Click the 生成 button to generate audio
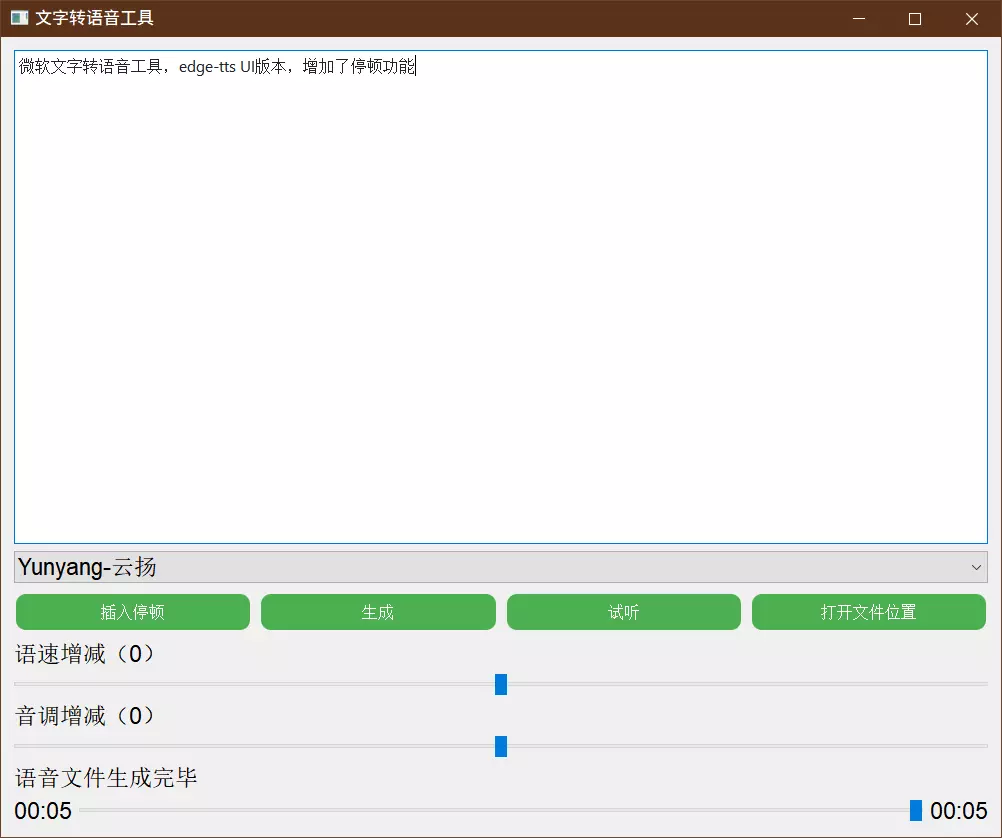1002x838 pixels. click(x=378, y=612)
